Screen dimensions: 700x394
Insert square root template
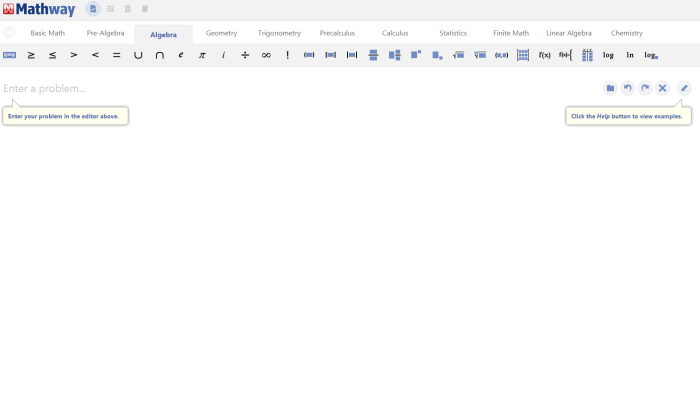tap(458, 55)
